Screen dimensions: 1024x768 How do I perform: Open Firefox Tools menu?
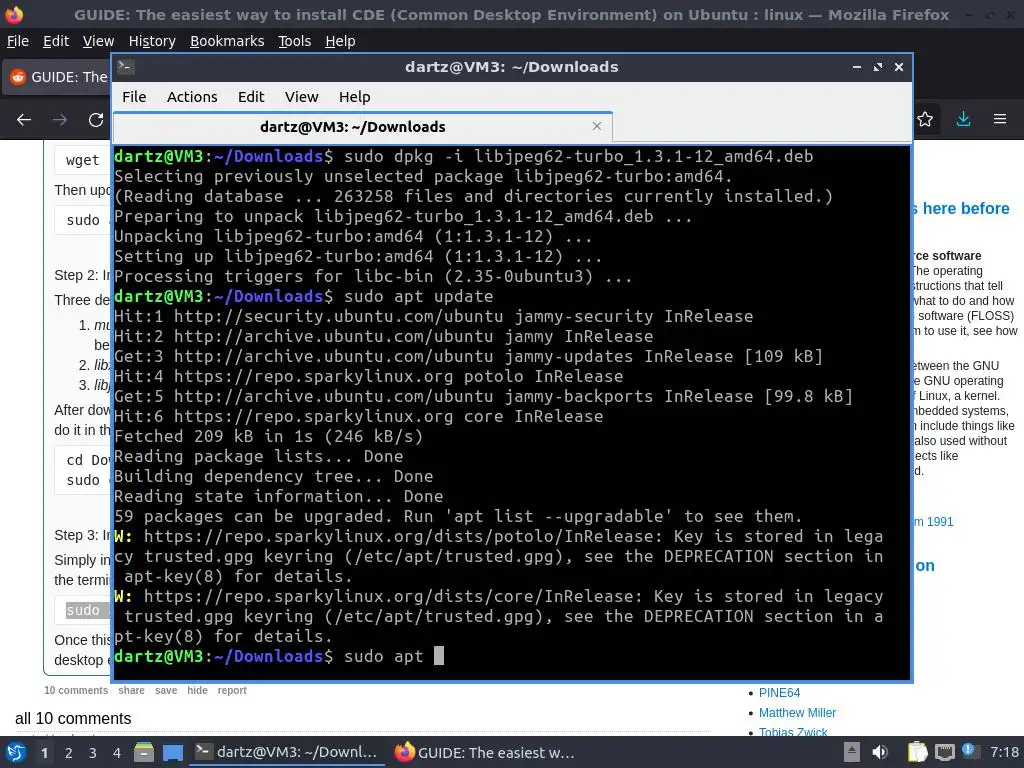[x=295, y=41]
